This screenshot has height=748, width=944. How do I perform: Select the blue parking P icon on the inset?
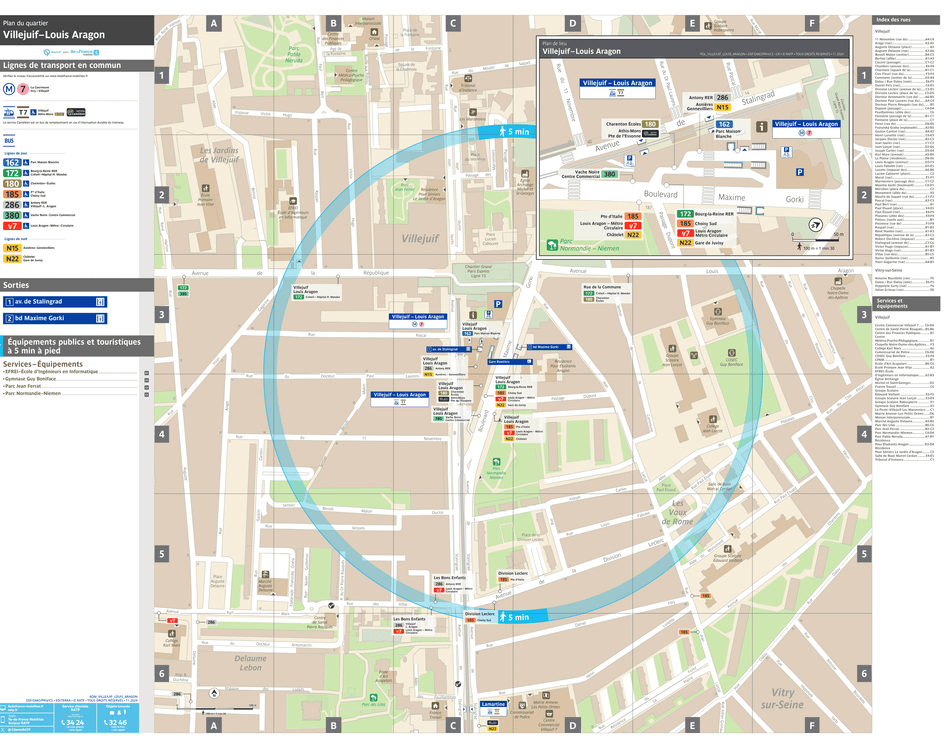pyautogui.click(x=800, y=172)
